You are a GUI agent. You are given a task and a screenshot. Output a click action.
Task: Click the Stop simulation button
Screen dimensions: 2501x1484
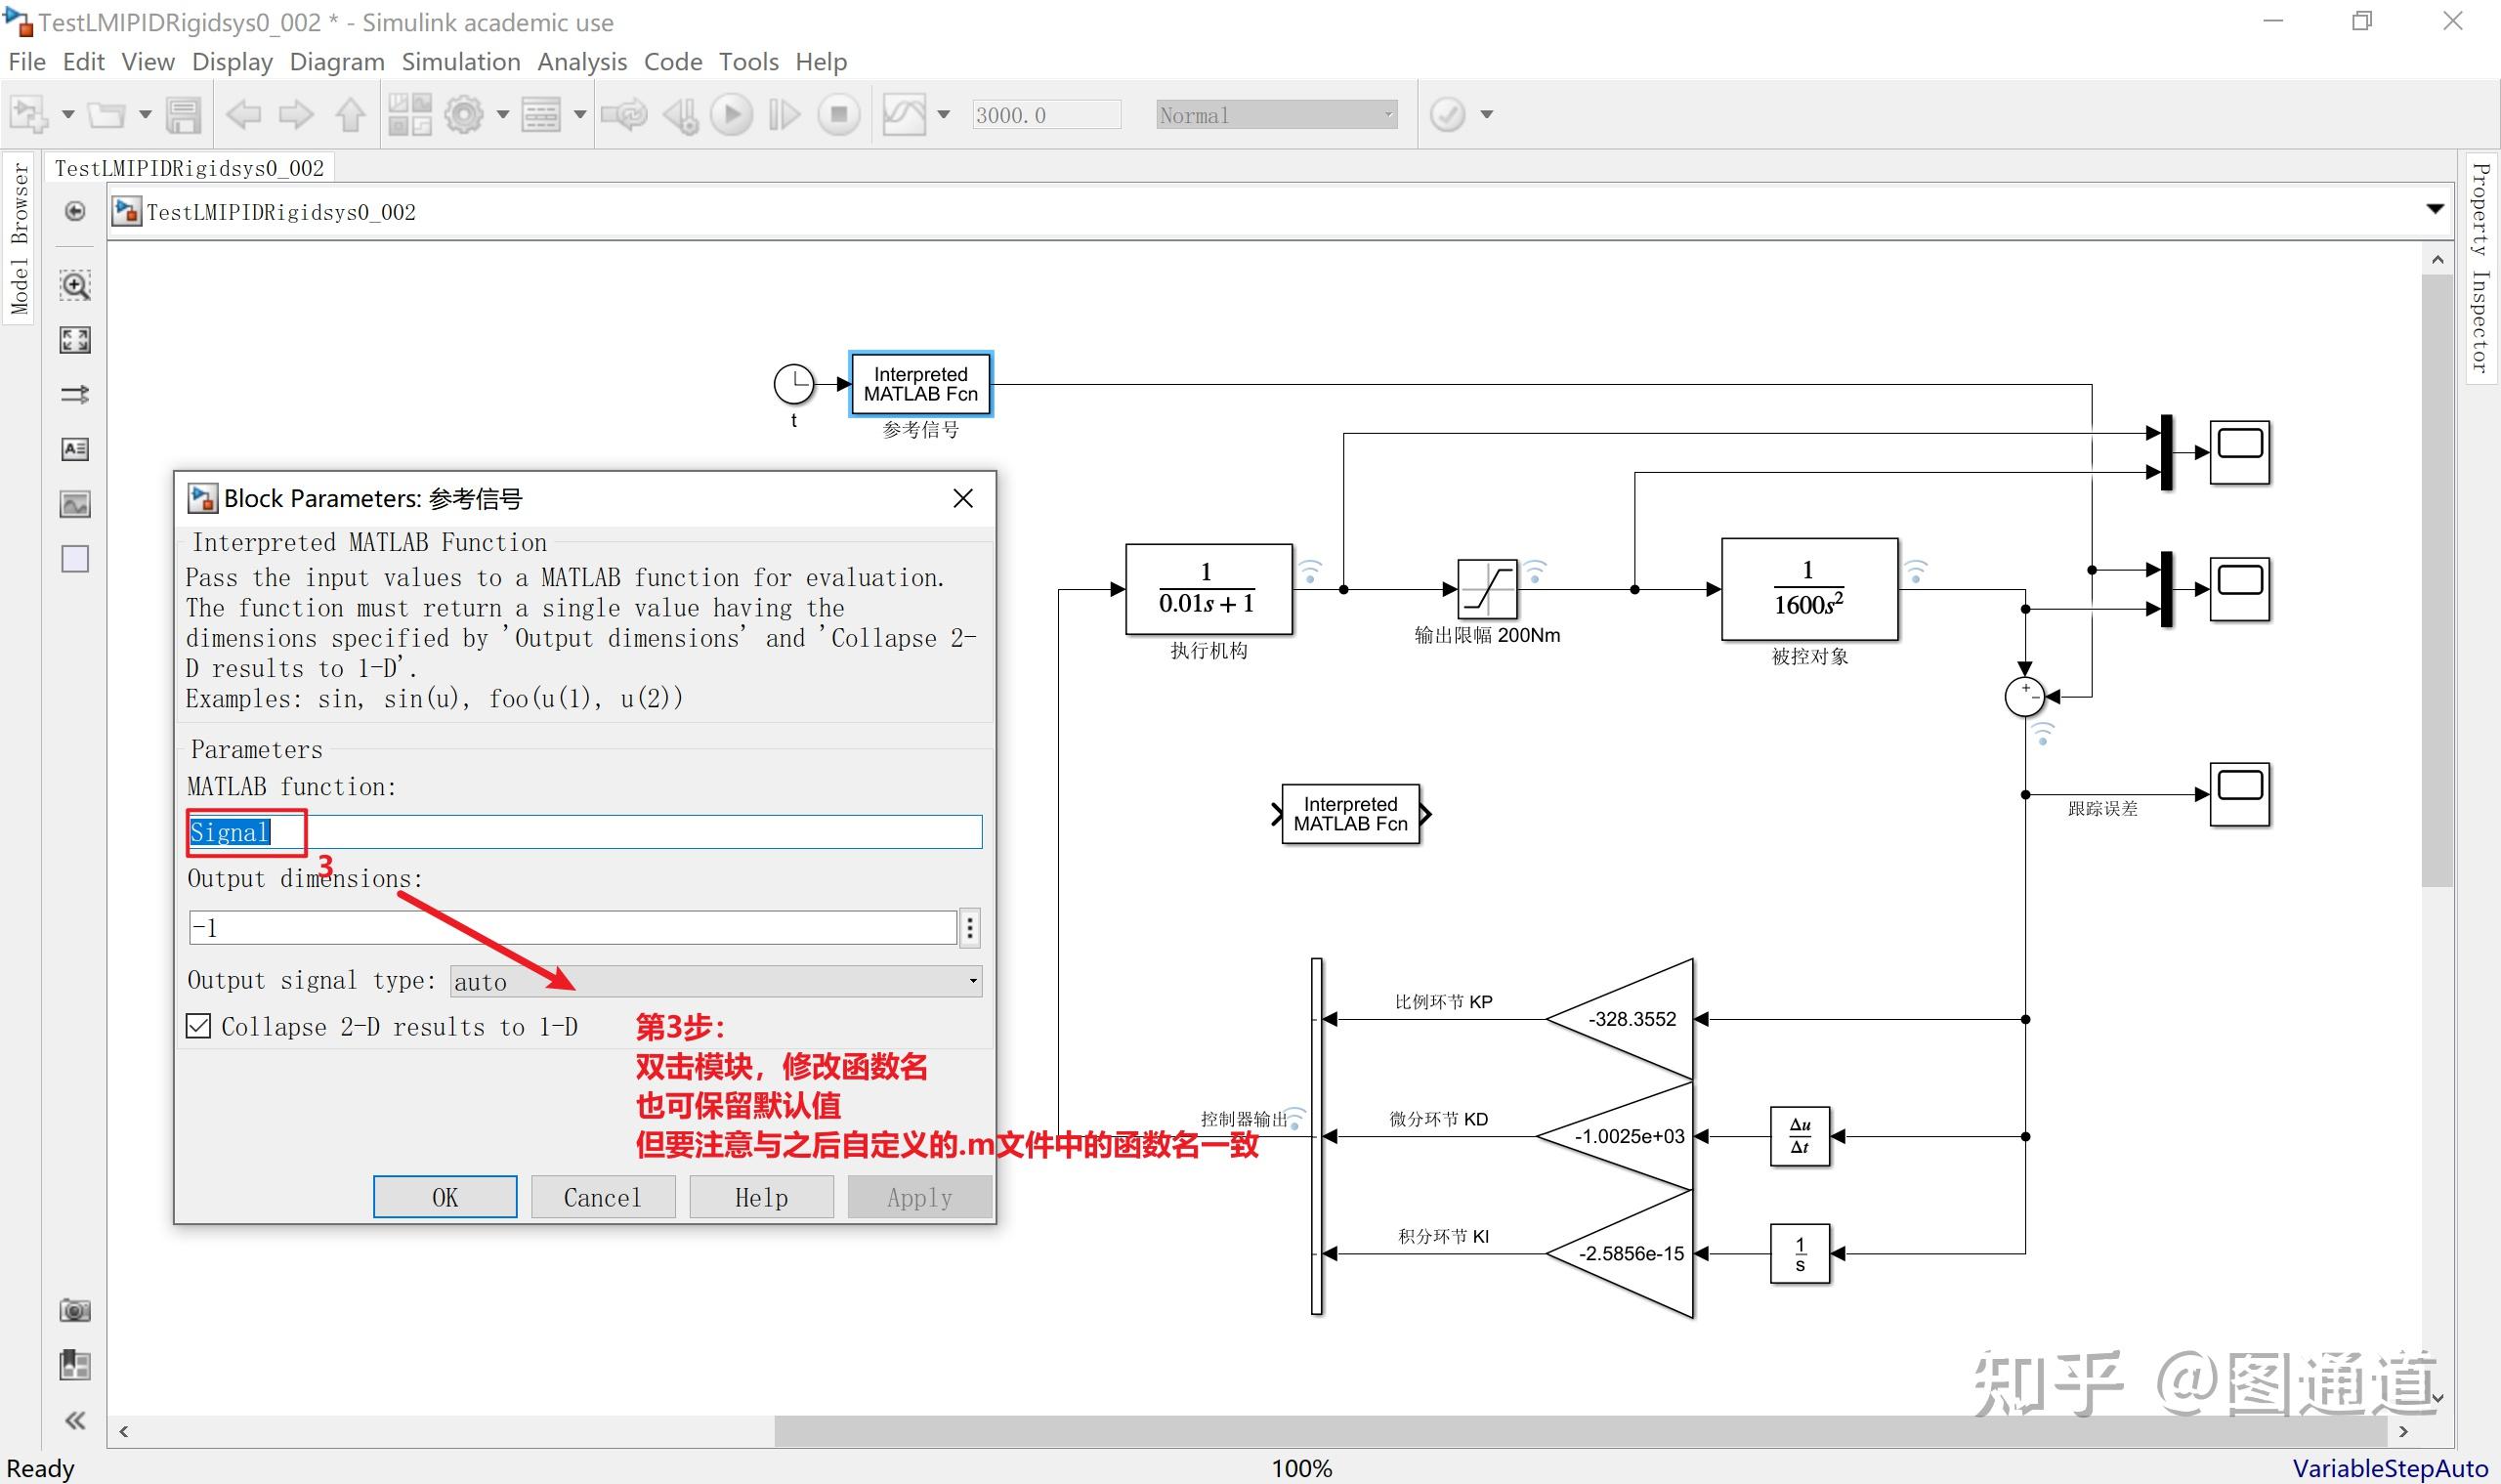tap(839, 115)
